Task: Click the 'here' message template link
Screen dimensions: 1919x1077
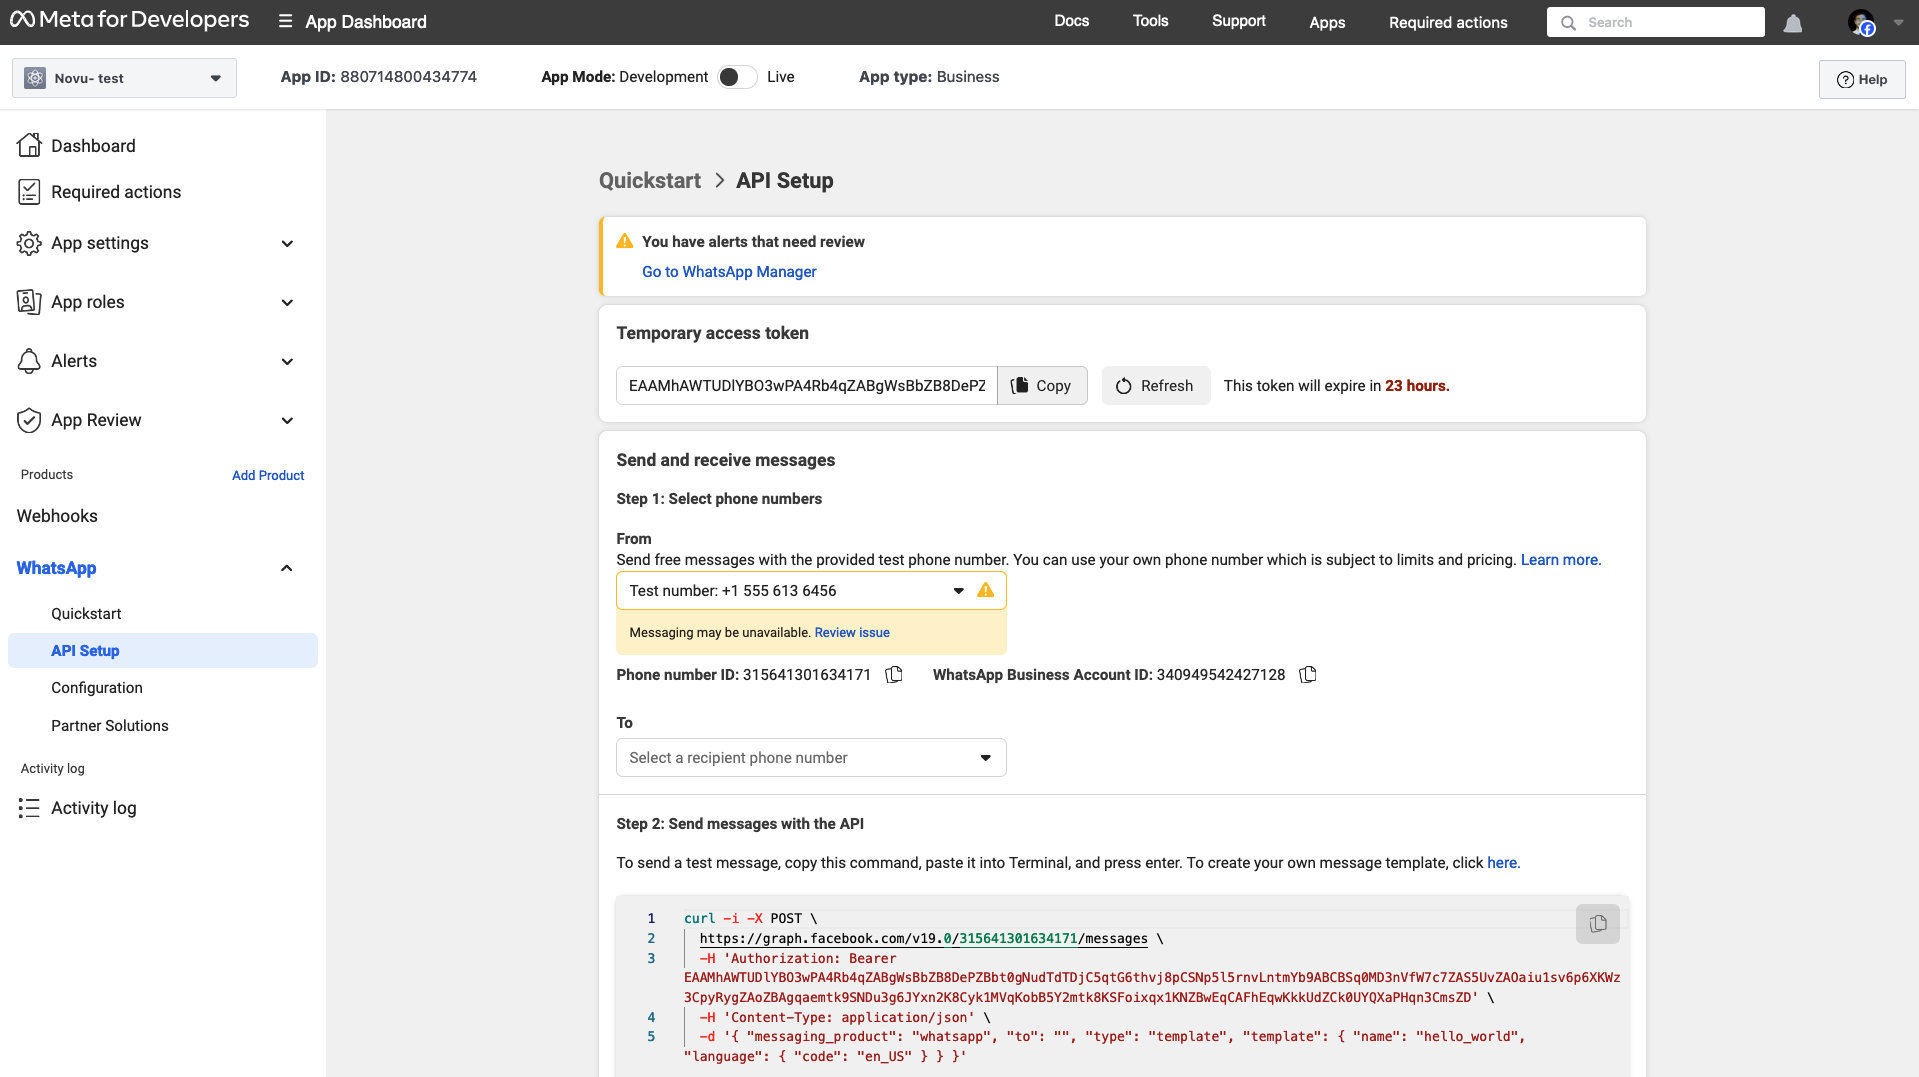Action: click(1503, 863)
